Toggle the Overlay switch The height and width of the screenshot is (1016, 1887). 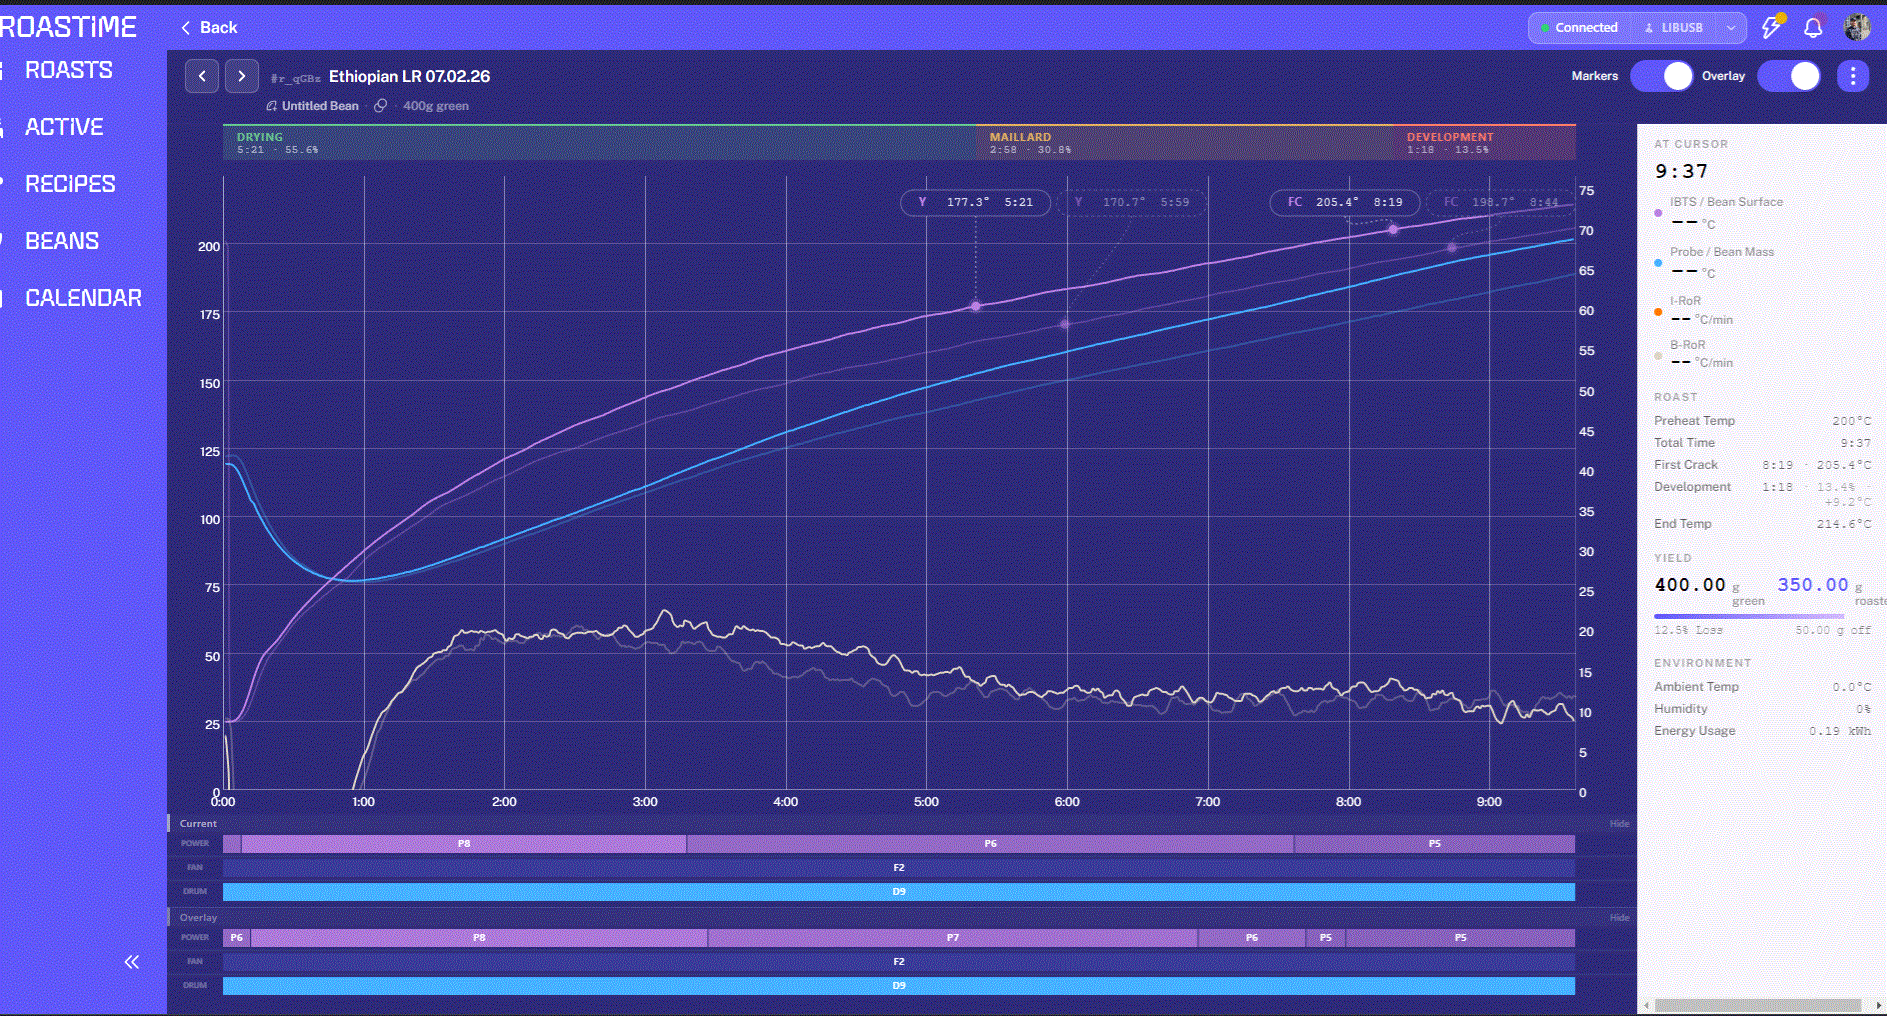pyautogui.click(x=1789, y=76)
